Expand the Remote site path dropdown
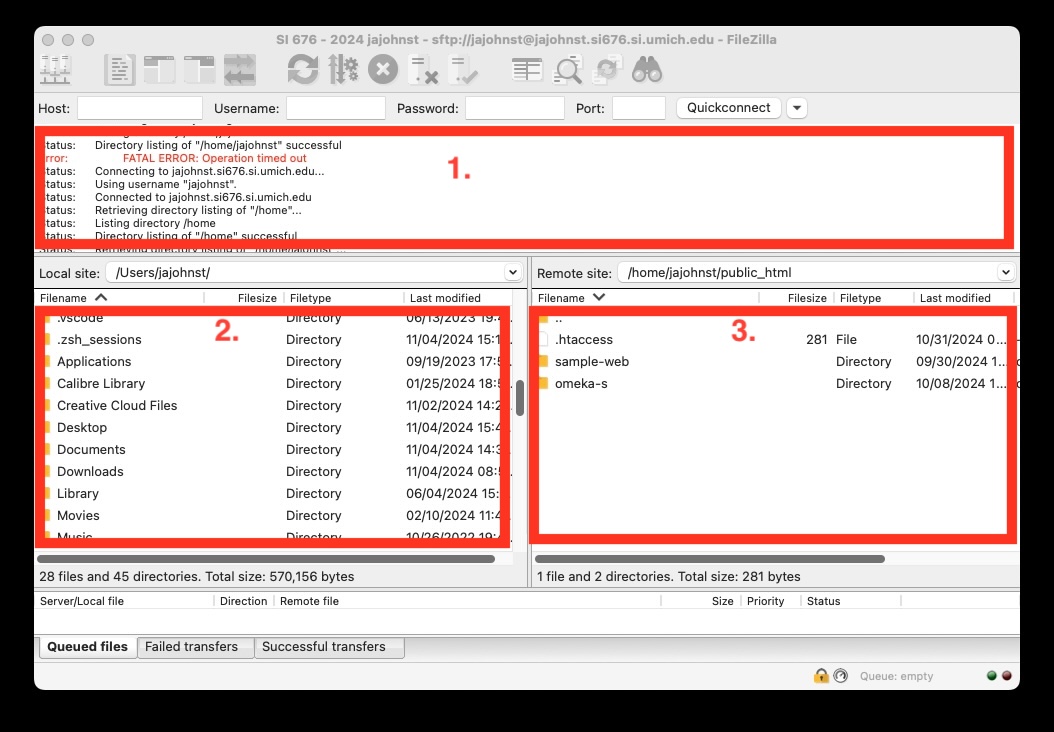Viewport: 1054px width, 732px height. tap(1005, 272)
